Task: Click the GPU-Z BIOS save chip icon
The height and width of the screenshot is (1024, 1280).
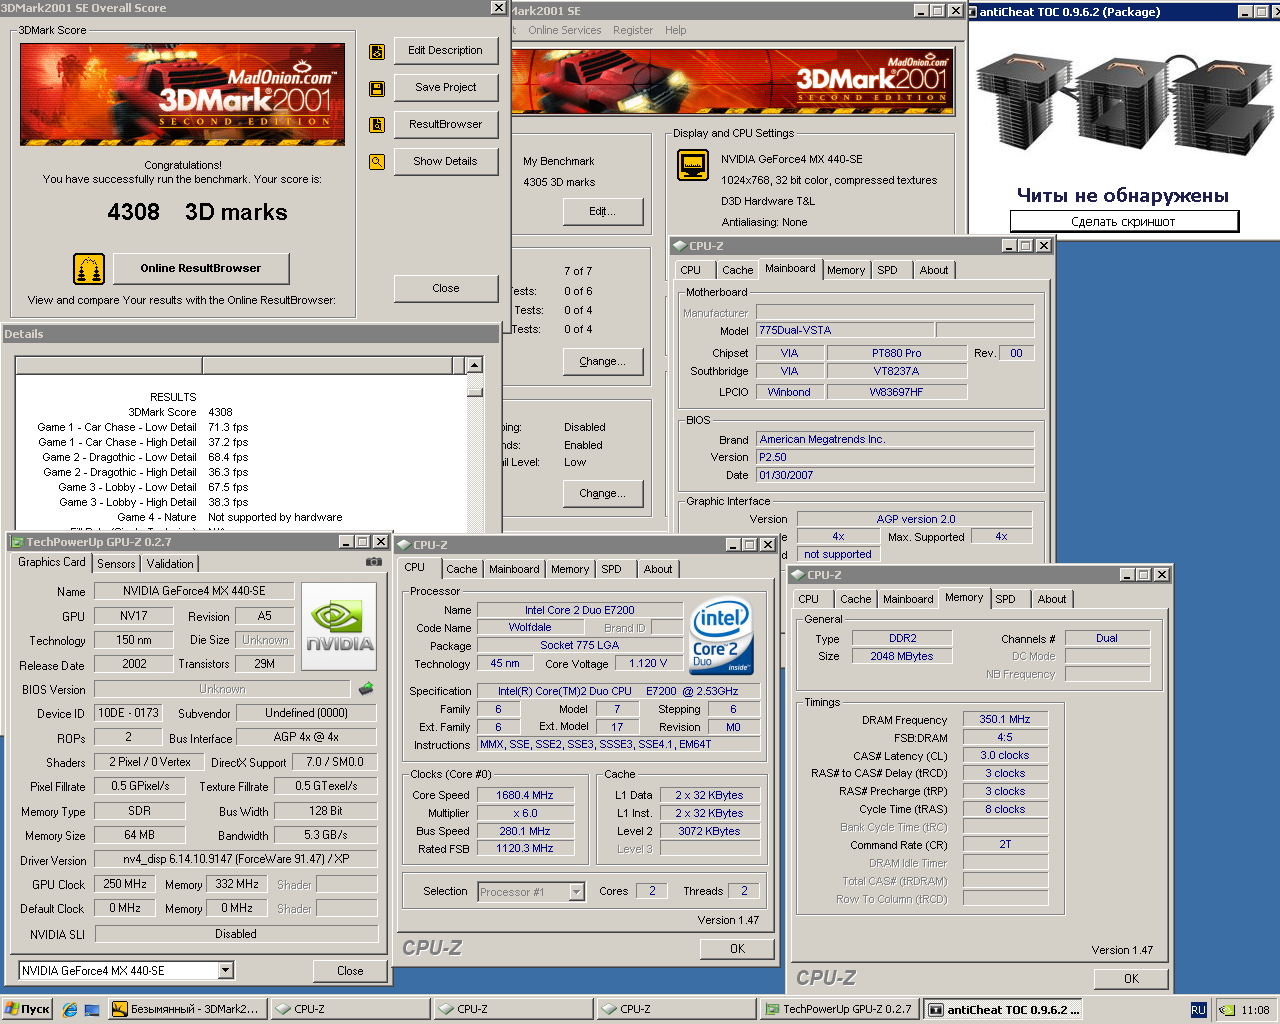Action: 367,688
